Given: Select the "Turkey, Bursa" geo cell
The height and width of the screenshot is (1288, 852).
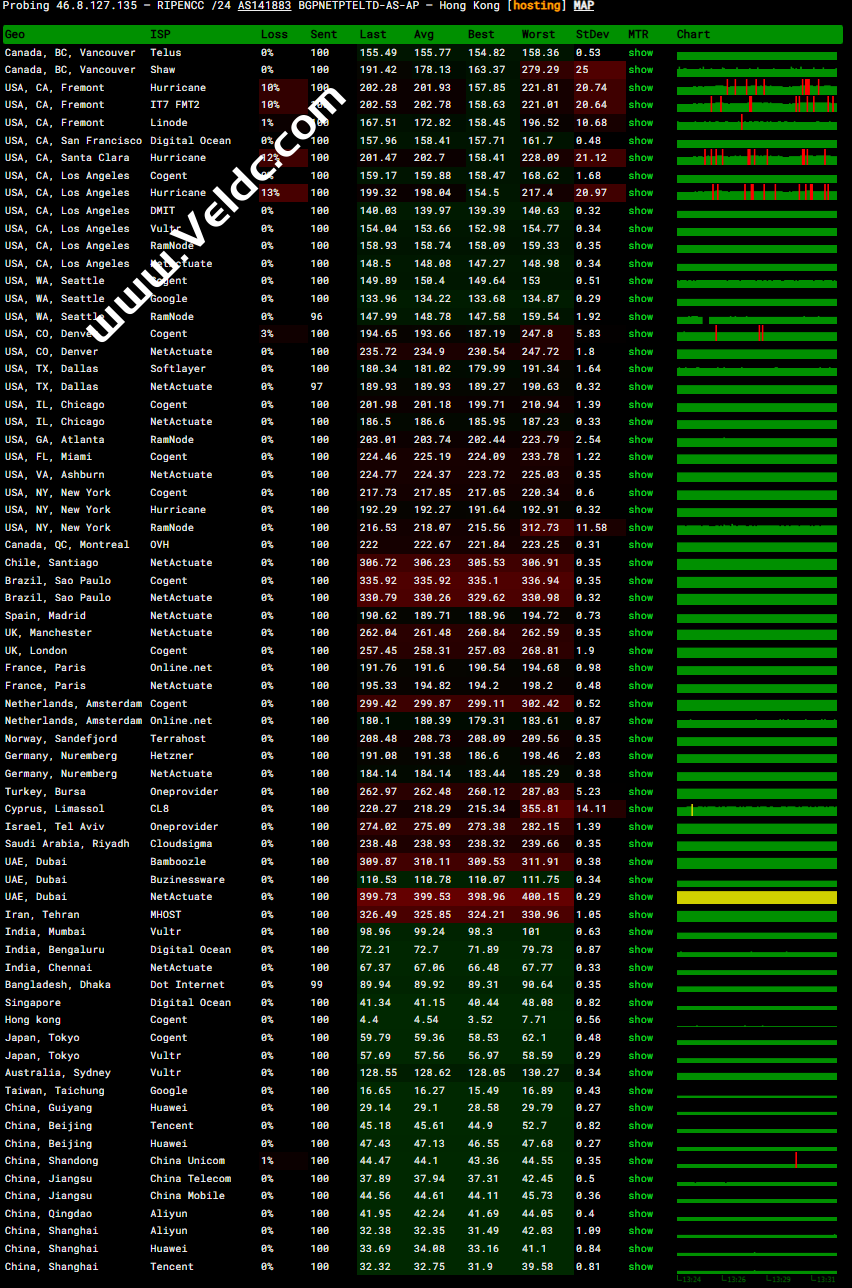Looking at the screenshot, I should point(45,792).
